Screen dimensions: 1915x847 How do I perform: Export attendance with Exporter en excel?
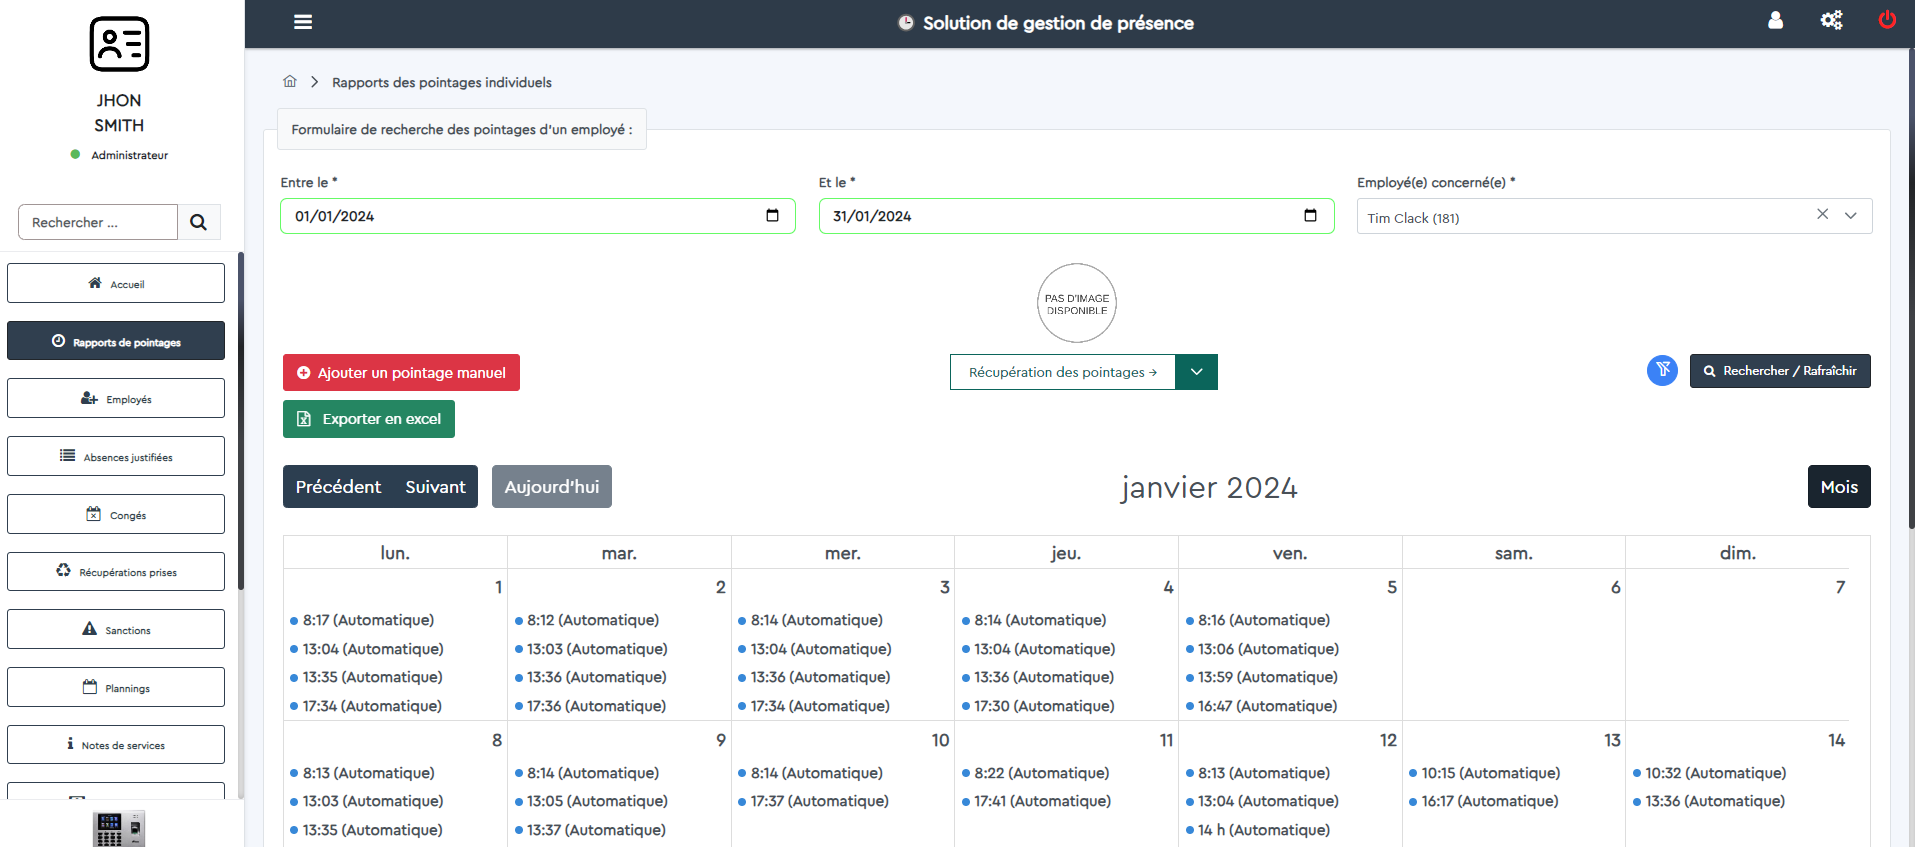369,419
